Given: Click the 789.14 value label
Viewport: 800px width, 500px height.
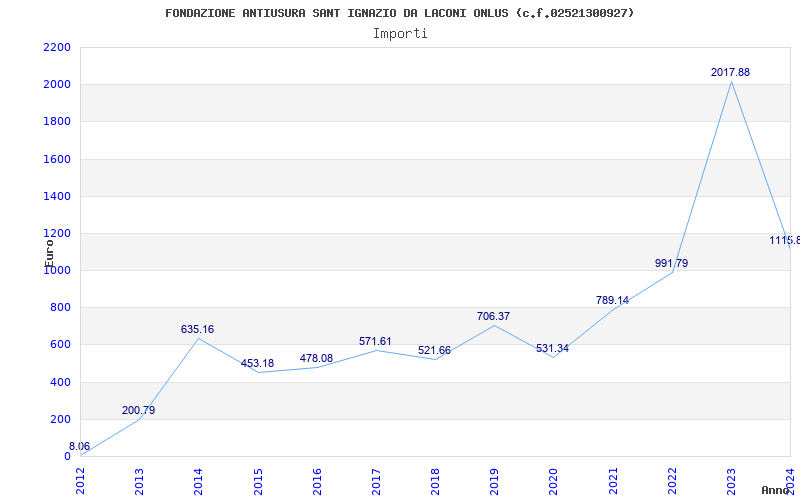Looking at the screenshot, I should [612, 300].
